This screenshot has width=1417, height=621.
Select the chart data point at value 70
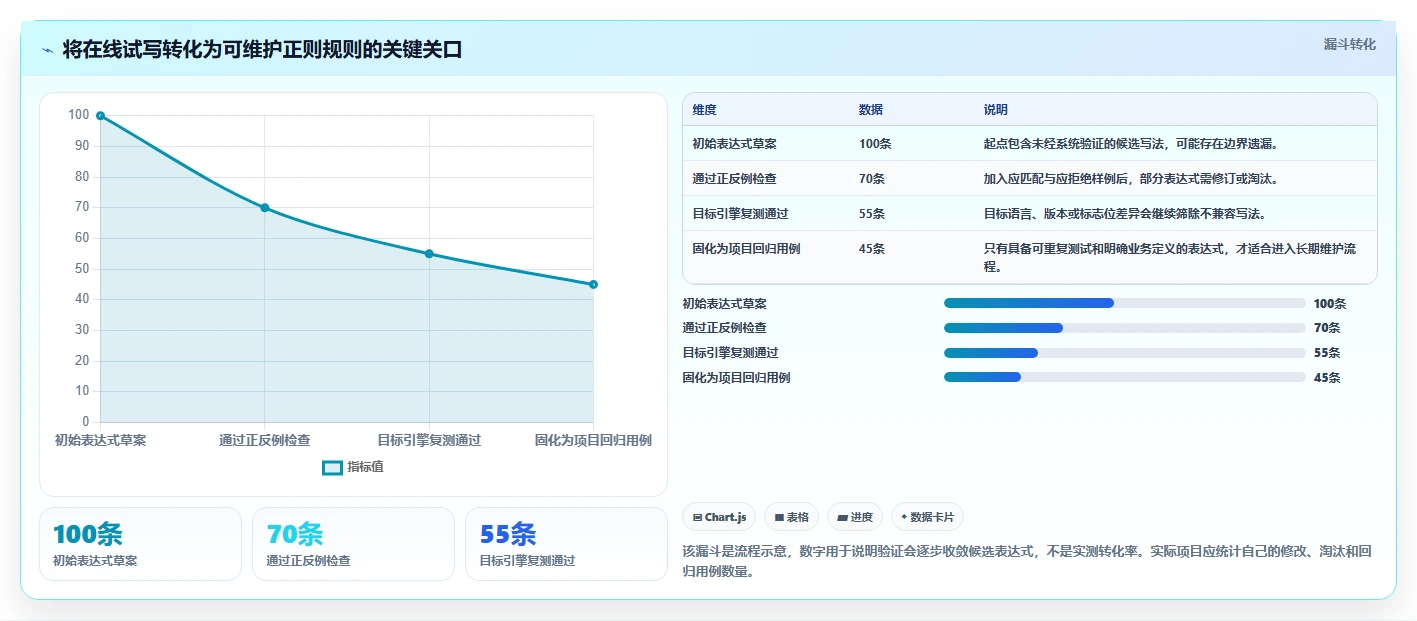[265, 208]
